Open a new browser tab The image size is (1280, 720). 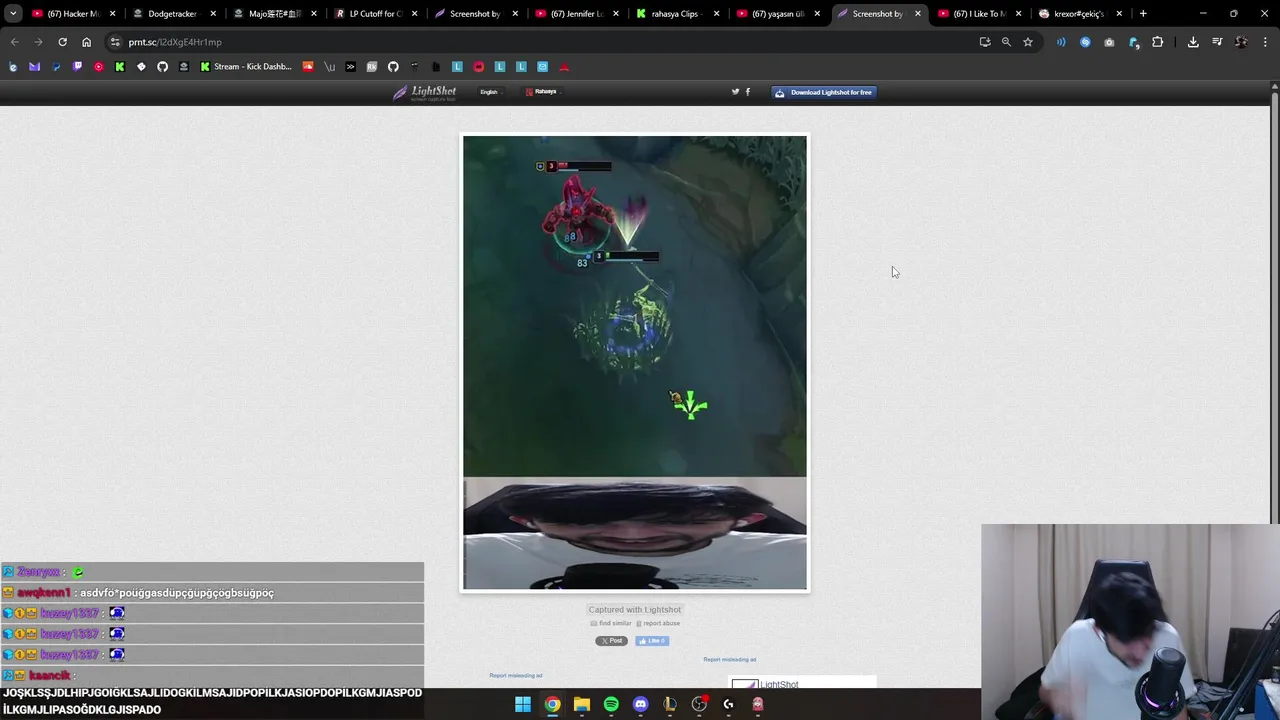(x=1143, y=14)
